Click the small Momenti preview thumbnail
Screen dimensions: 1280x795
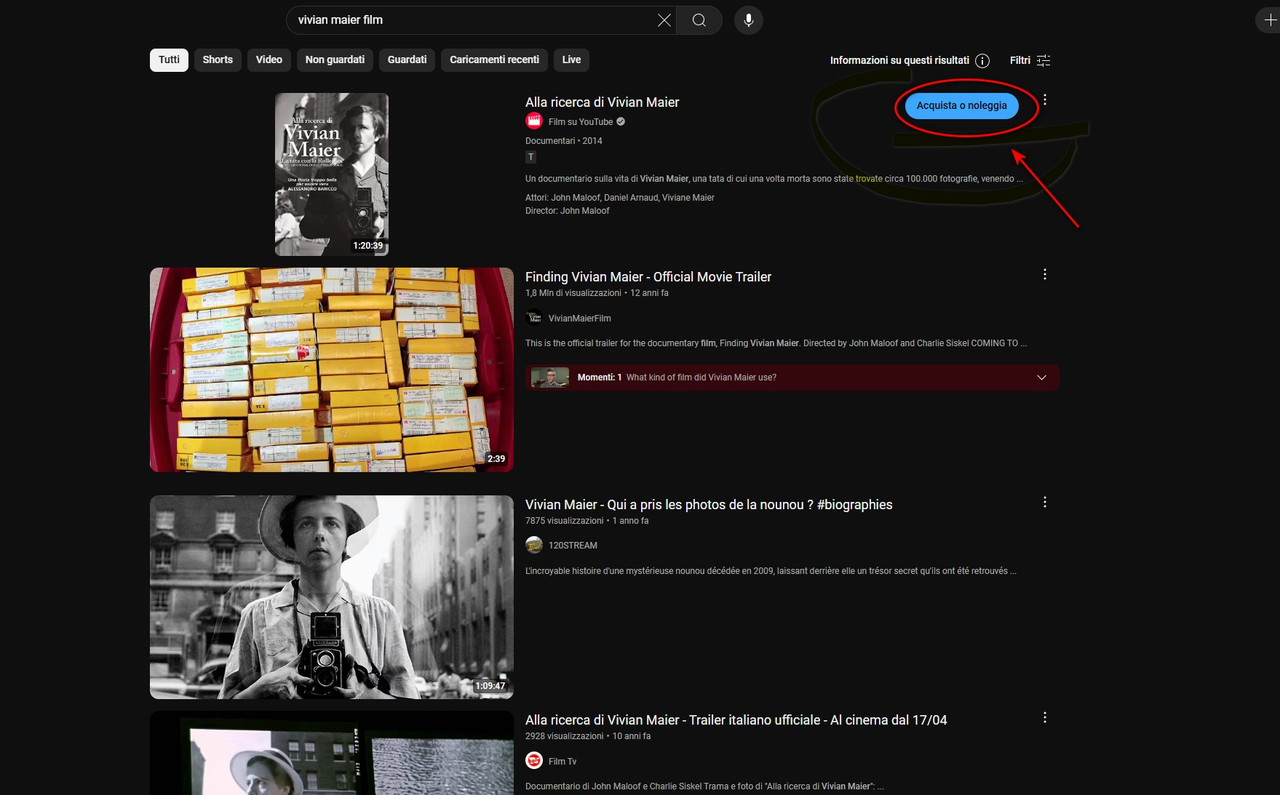coord(549,378)
